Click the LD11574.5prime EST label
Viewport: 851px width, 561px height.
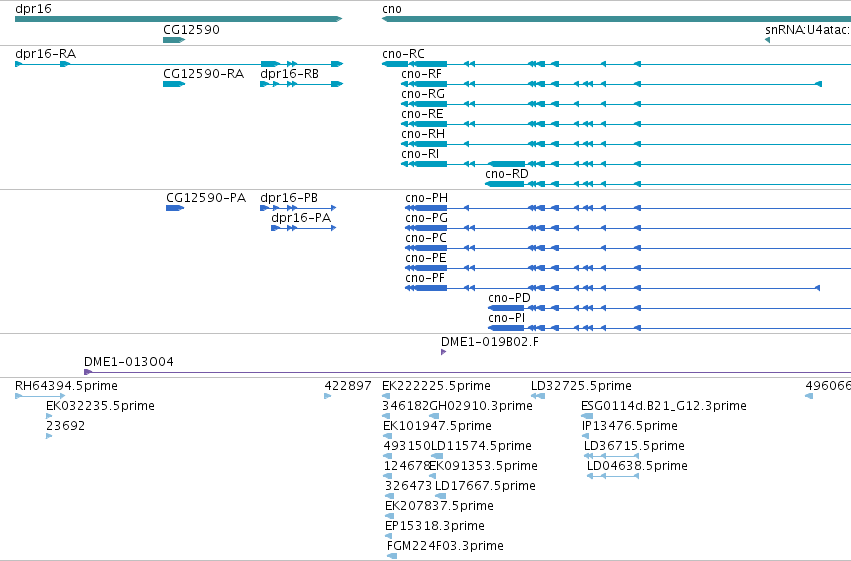pos(481,446)
